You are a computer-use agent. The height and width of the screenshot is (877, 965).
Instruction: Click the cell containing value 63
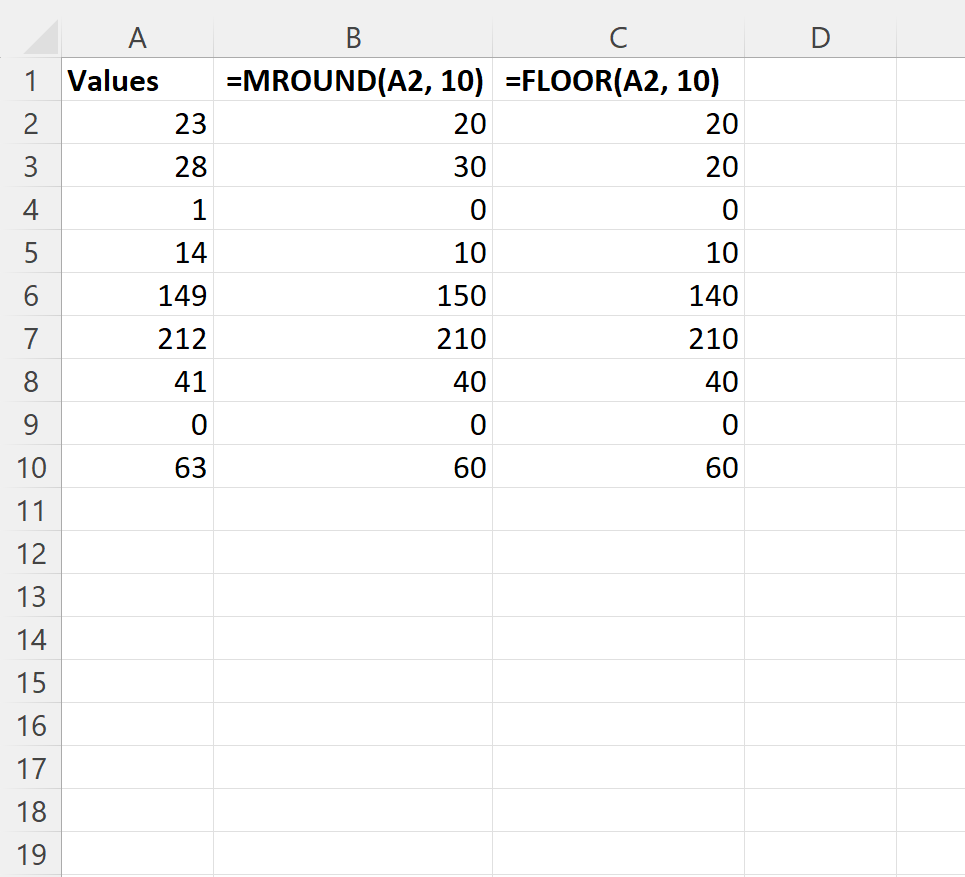137,467
